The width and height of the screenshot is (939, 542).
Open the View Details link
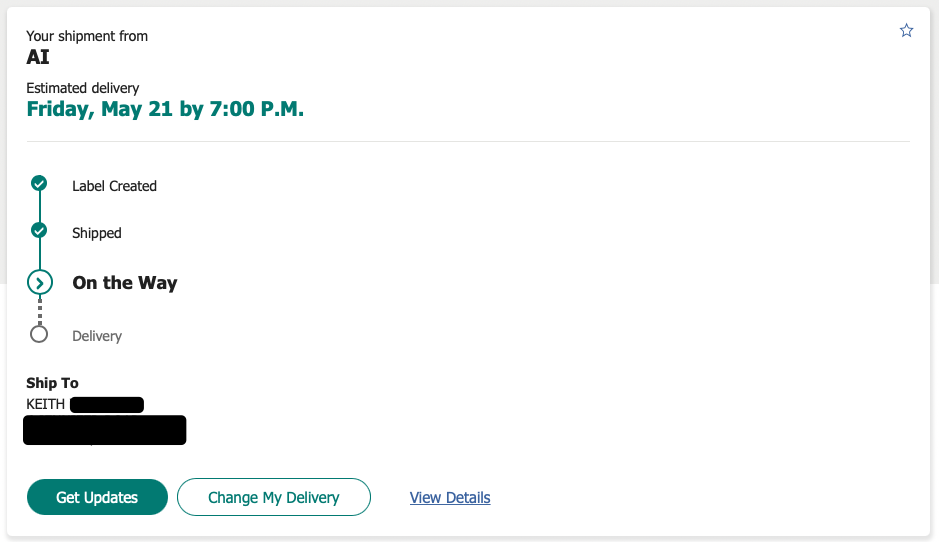tap(450, 497)
